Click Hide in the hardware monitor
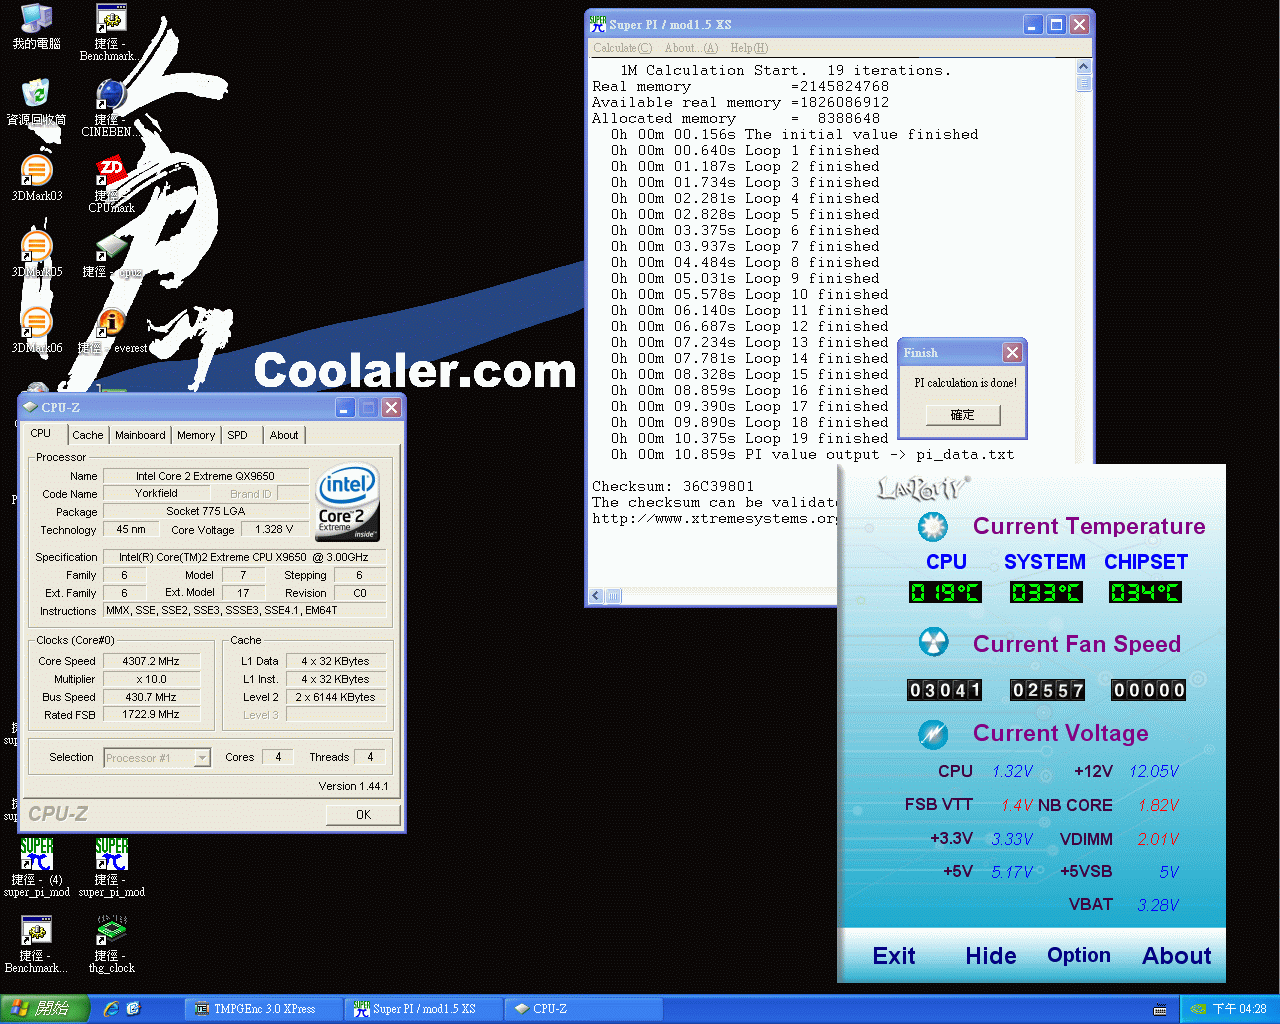This screenshot has width=1280, height=1024. pyautogui.click(x=991, y=956)
